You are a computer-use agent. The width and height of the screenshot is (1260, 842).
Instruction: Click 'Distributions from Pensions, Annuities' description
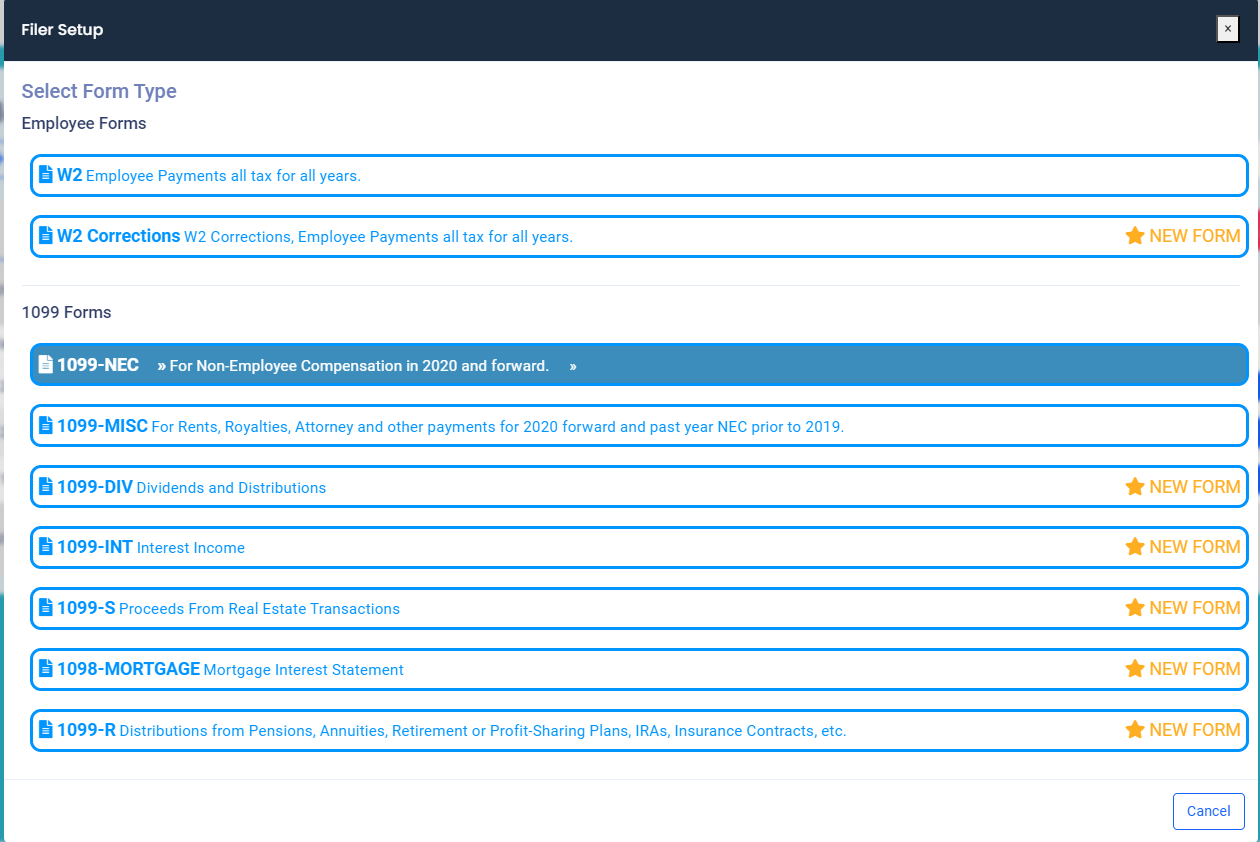483,731
